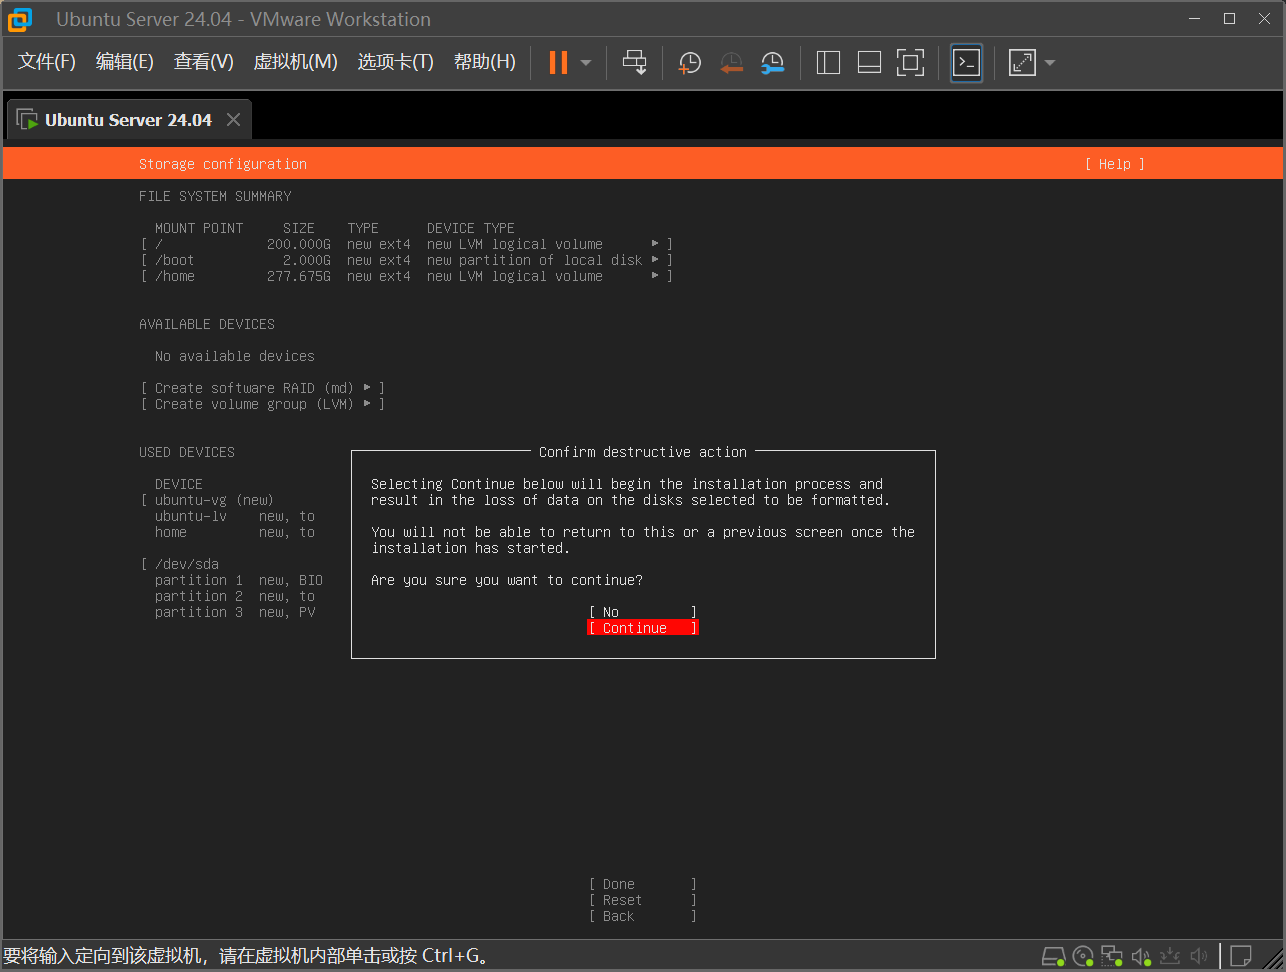Click the home logical volume entry
The height and width of the screenshot is (972, 1286).
pos(171,532)
